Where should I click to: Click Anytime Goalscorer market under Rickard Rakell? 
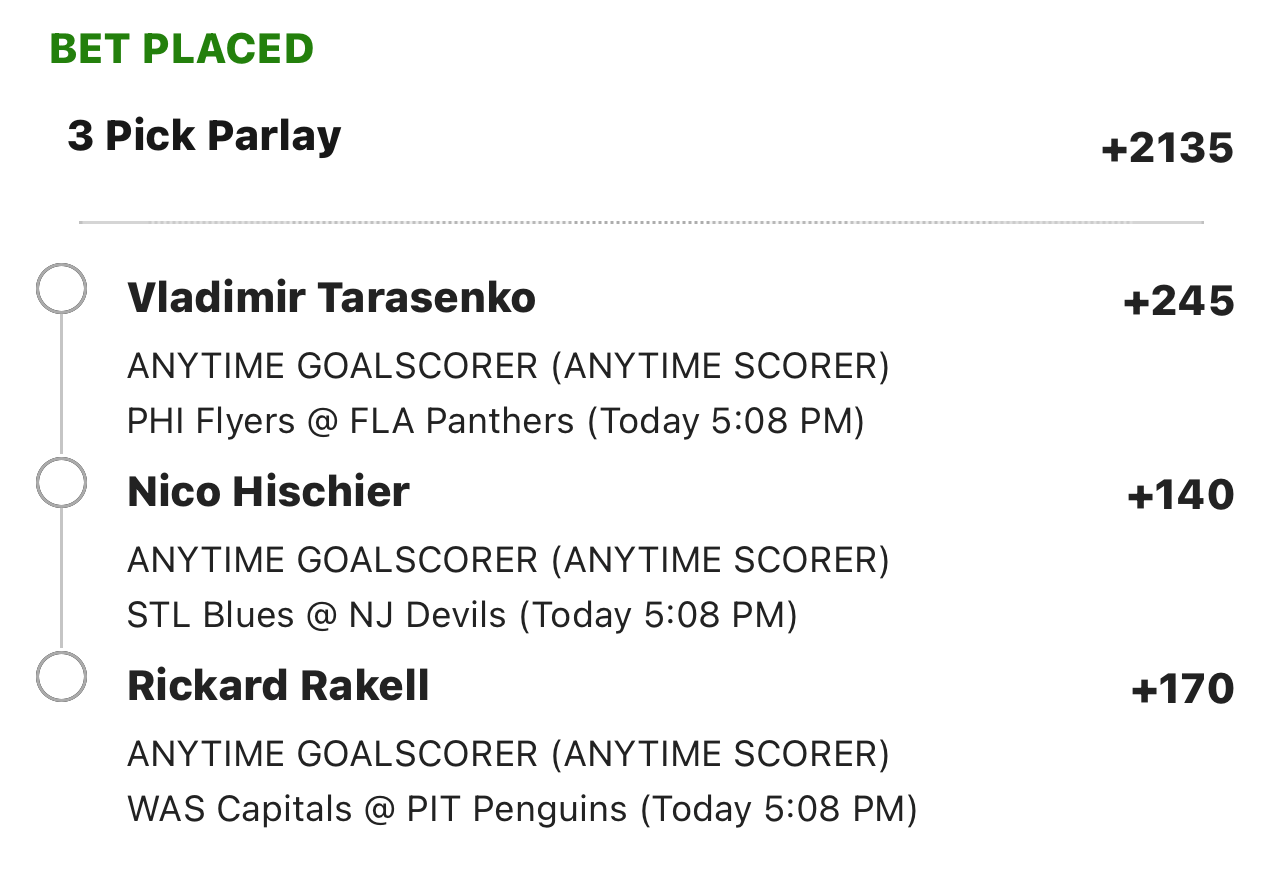pos(508,755)
